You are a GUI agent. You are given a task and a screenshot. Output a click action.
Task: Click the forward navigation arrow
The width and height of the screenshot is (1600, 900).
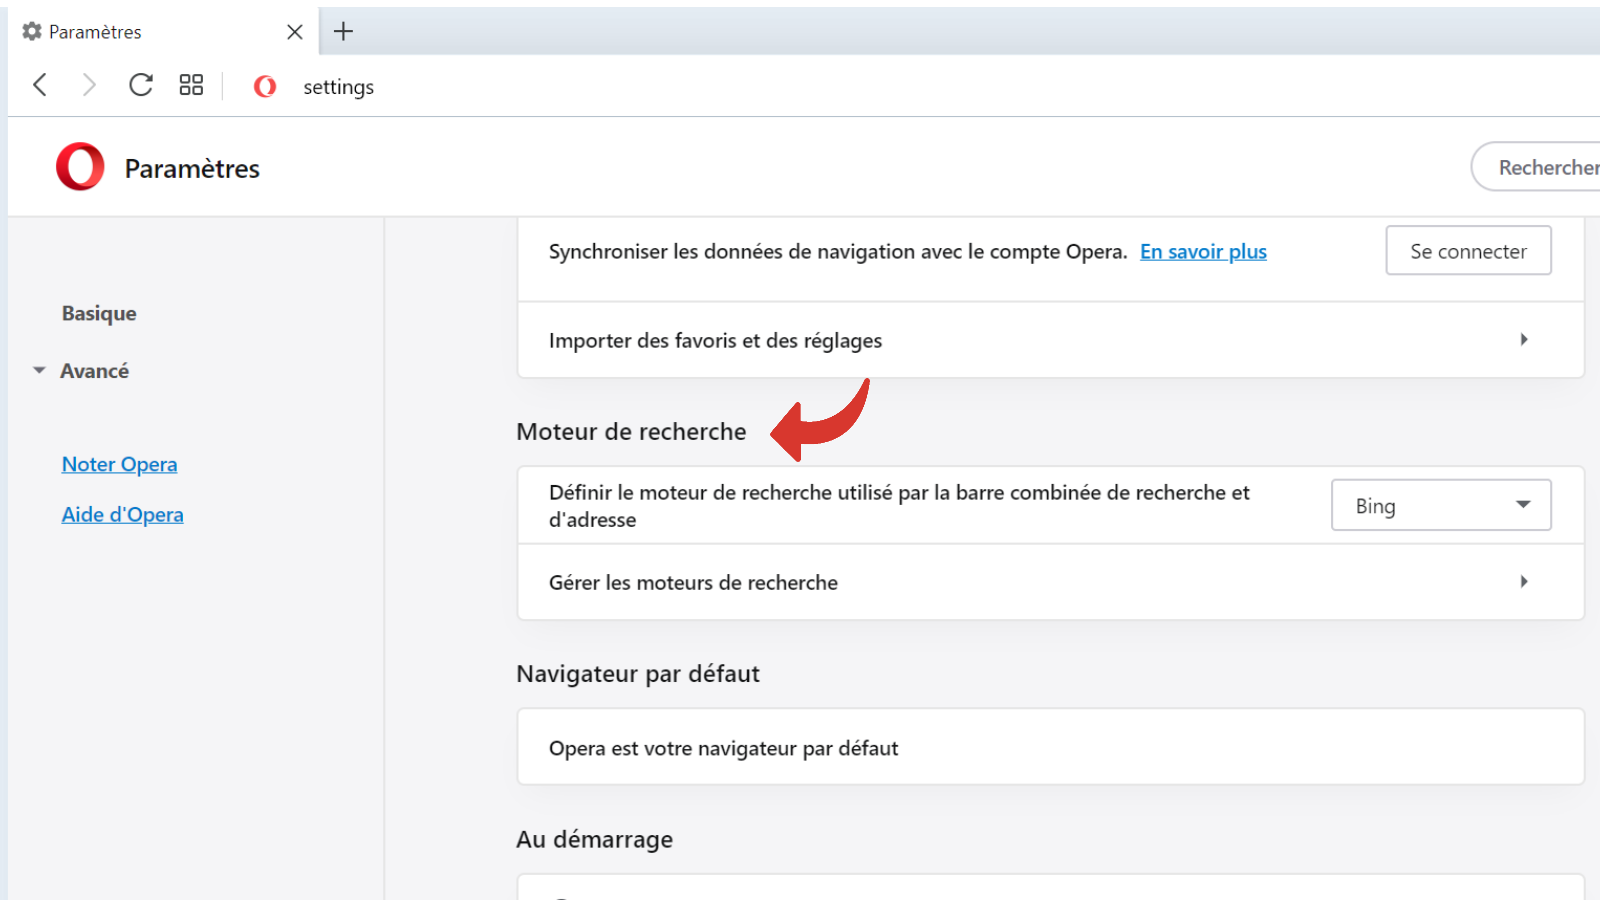click(89, 85)
